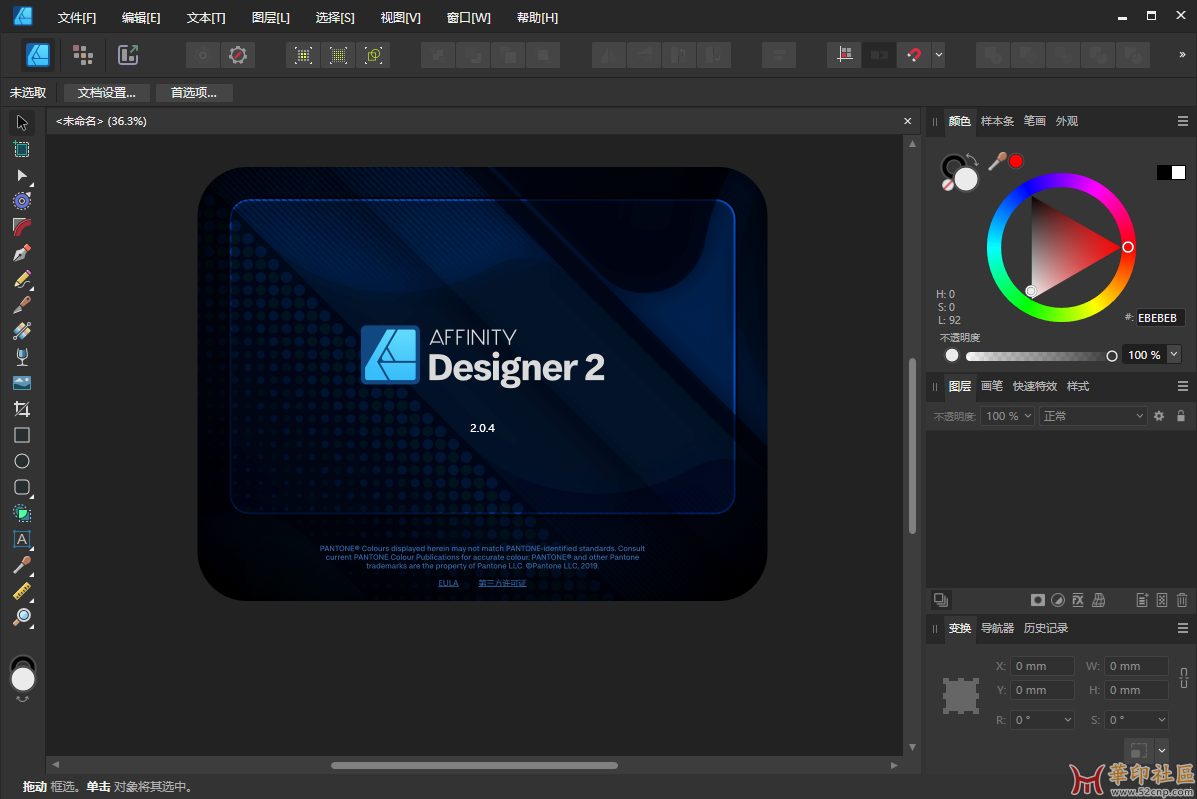Switch to the 导航器 tab
This screenshot has height=799, width=1197.
tap(997, 628)
